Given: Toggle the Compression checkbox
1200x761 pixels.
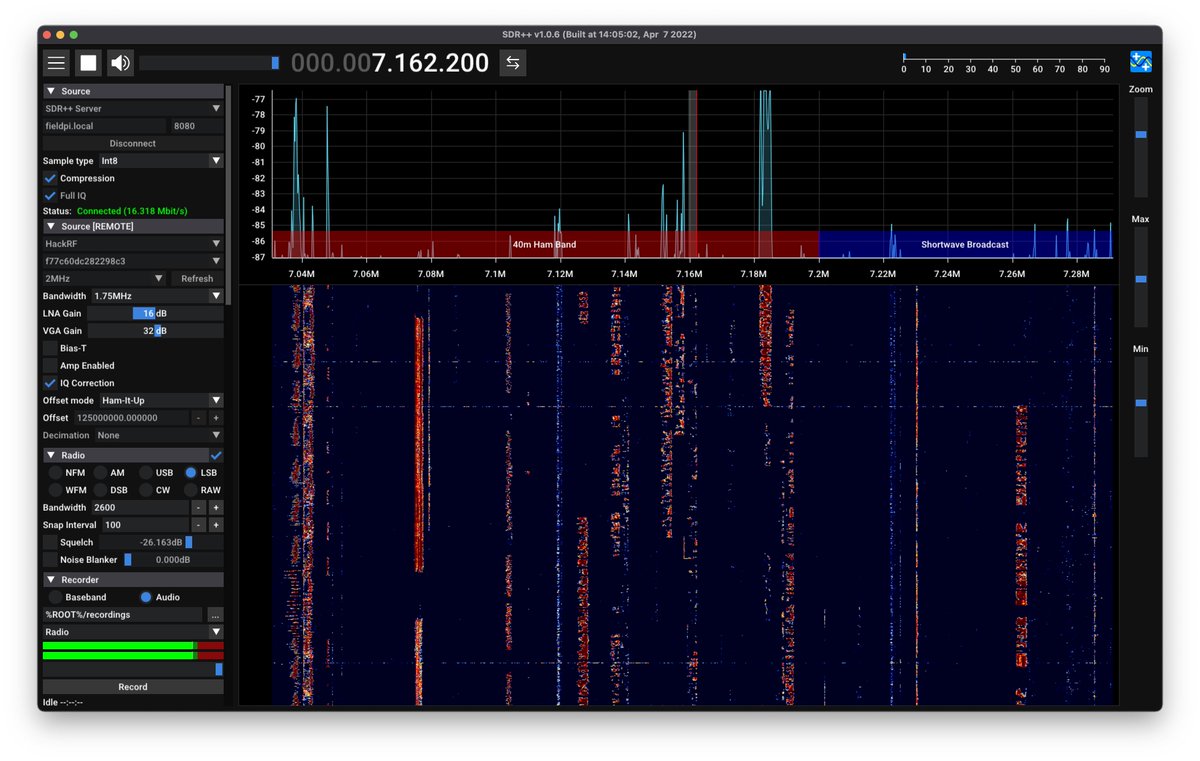Looking at the screenshot, I should click(50, 178).
